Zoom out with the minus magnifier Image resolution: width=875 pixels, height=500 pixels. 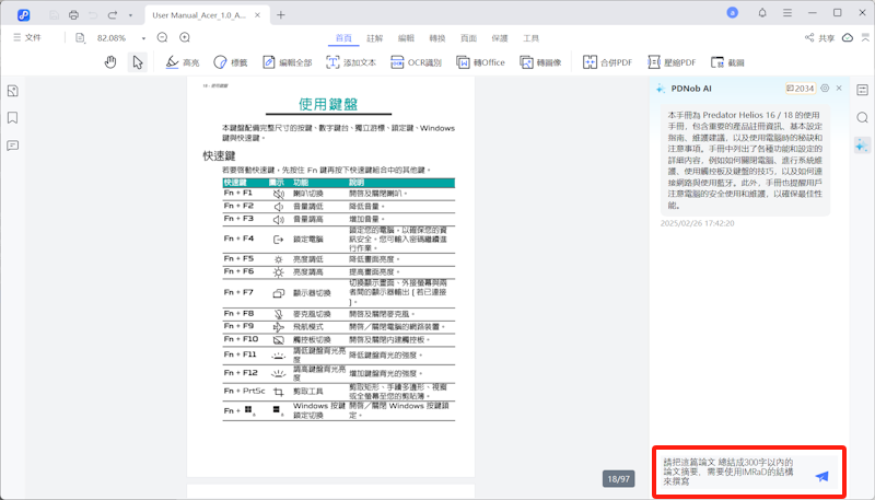162,37
